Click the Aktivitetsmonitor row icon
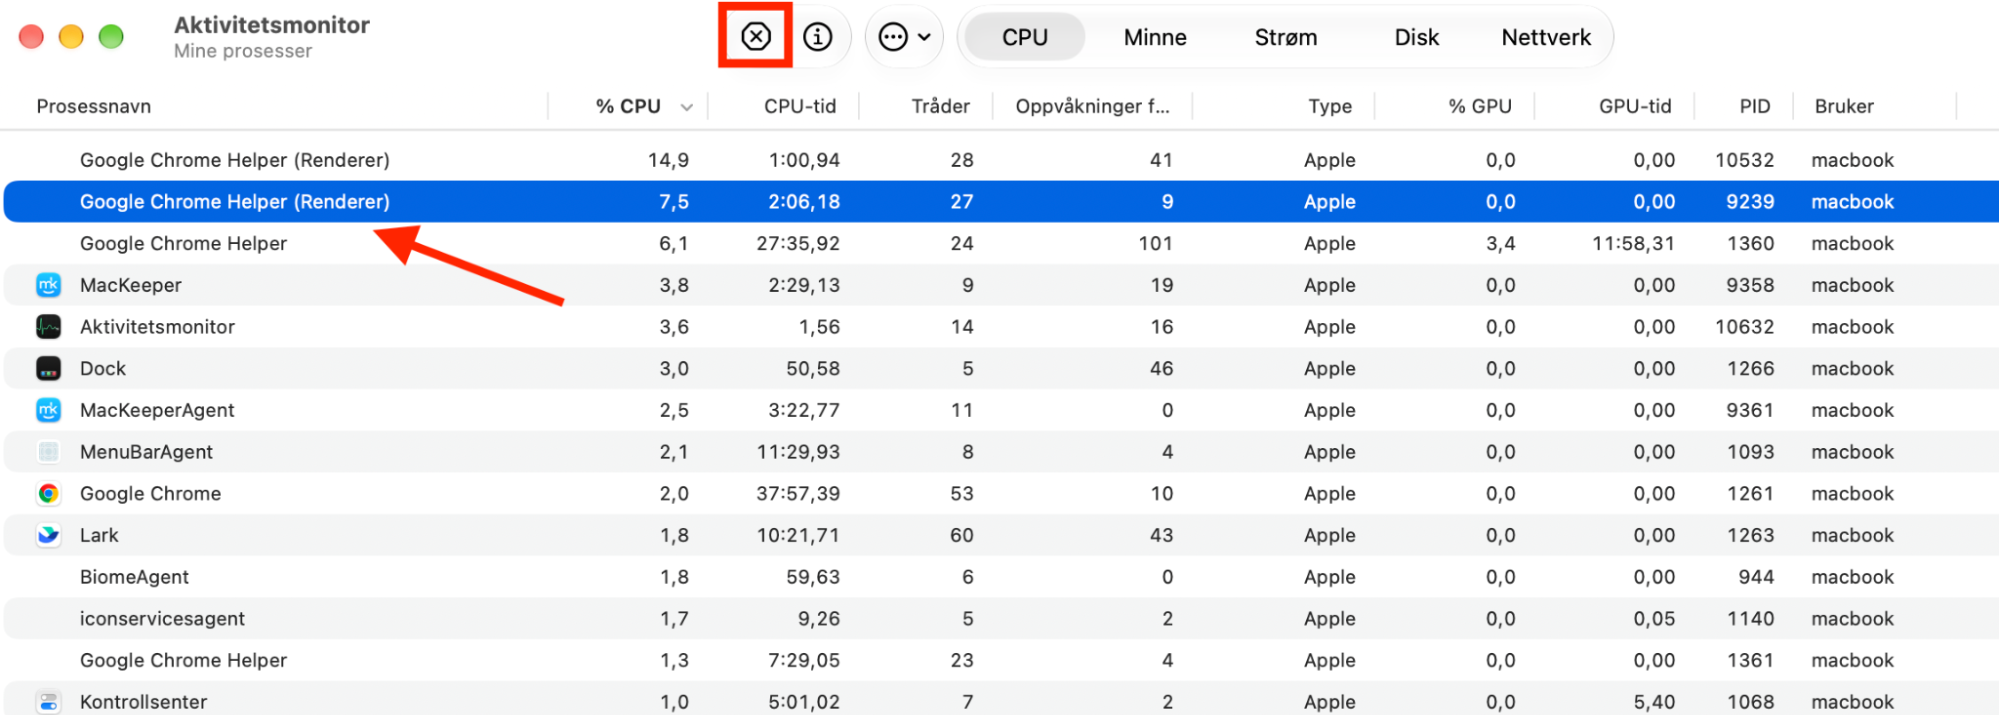1999x716 pixels. 48,327
